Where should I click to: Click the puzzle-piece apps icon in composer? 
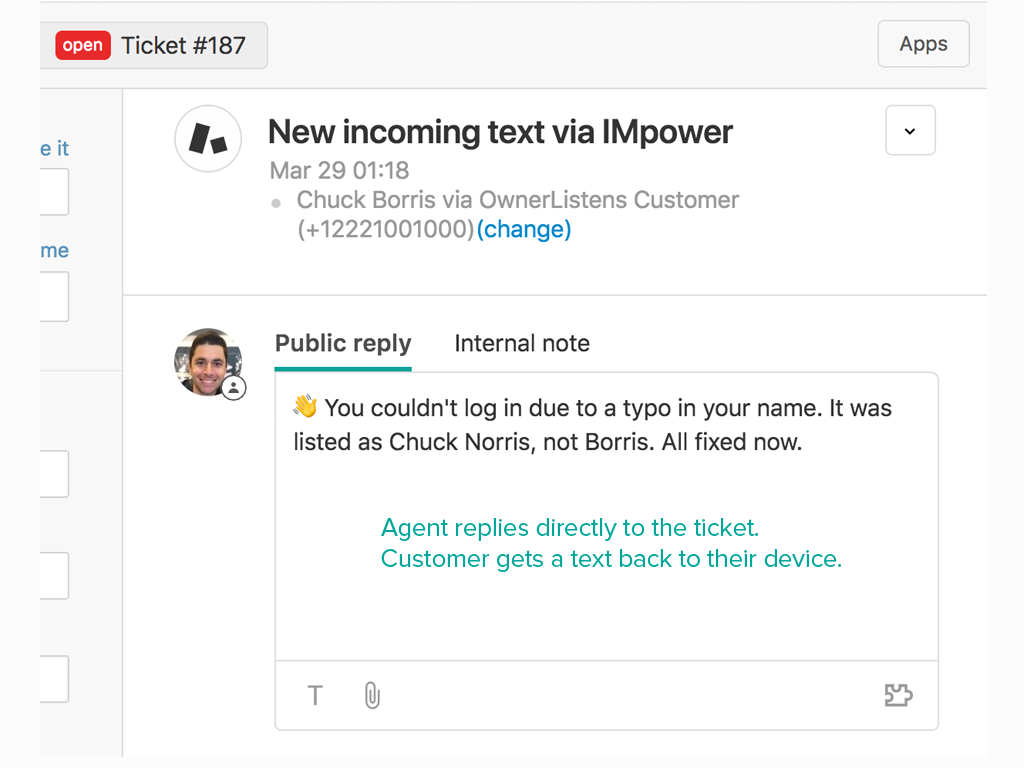pyautogui.click(x=898, y=696)
